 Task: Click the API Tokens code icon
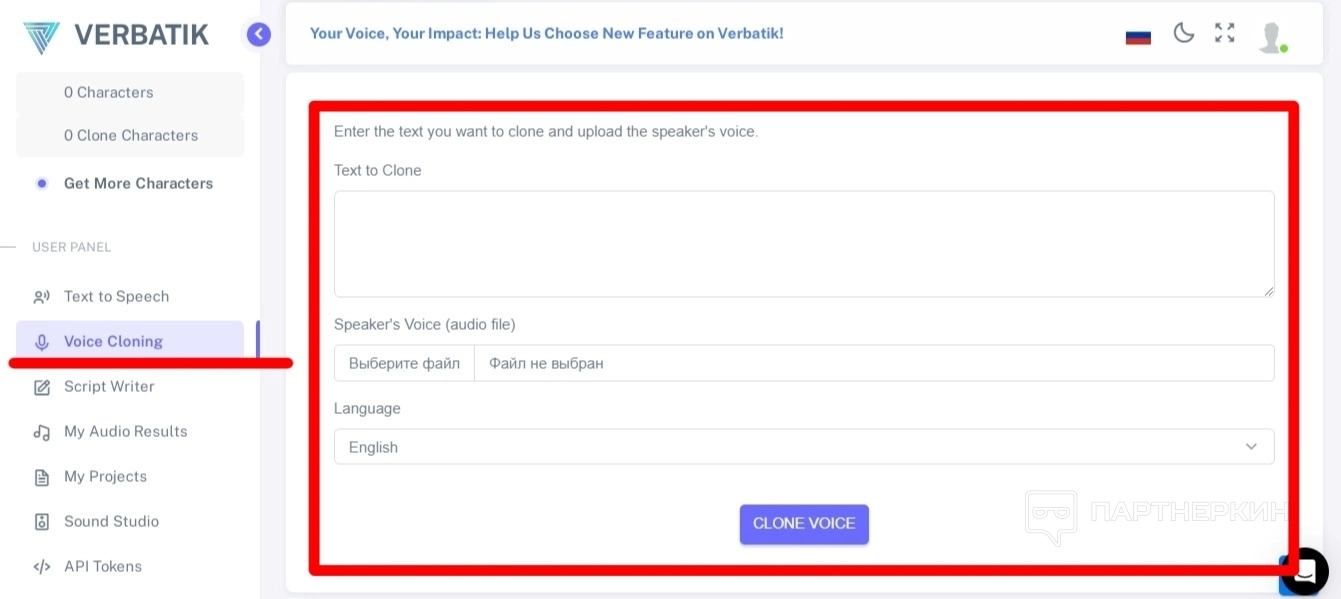pyautogui.click(x=42, y=567)
